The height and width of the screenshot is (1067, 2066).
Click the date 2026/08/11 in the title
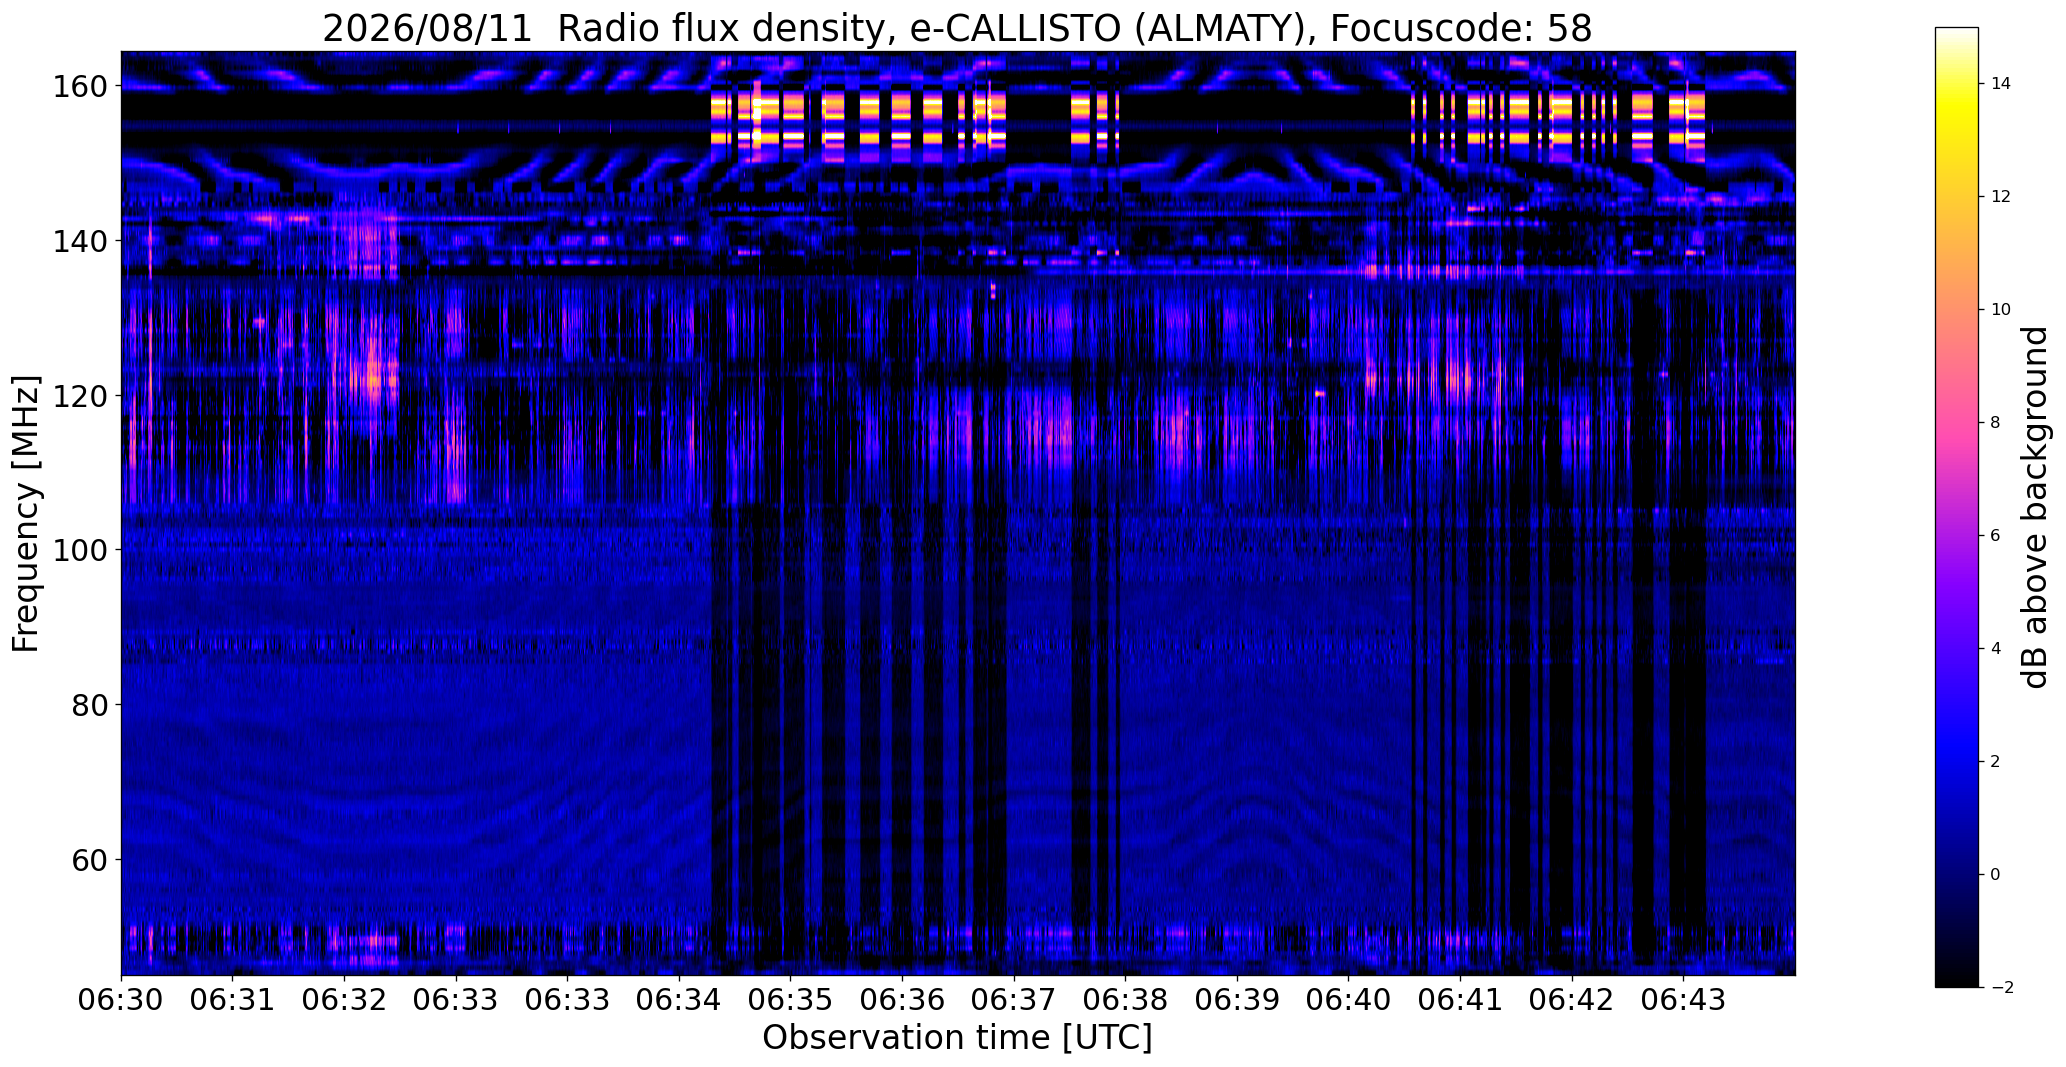(428, 28)
